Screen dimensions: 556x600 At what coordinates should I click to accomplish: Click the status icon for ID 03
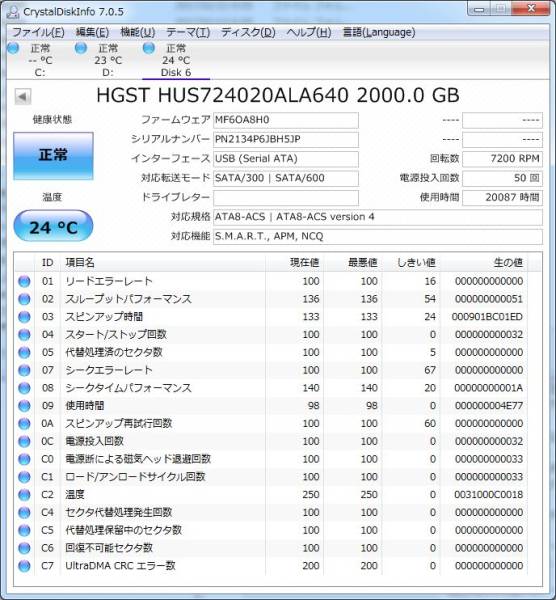pyautogui.click(x=24, y=317)
